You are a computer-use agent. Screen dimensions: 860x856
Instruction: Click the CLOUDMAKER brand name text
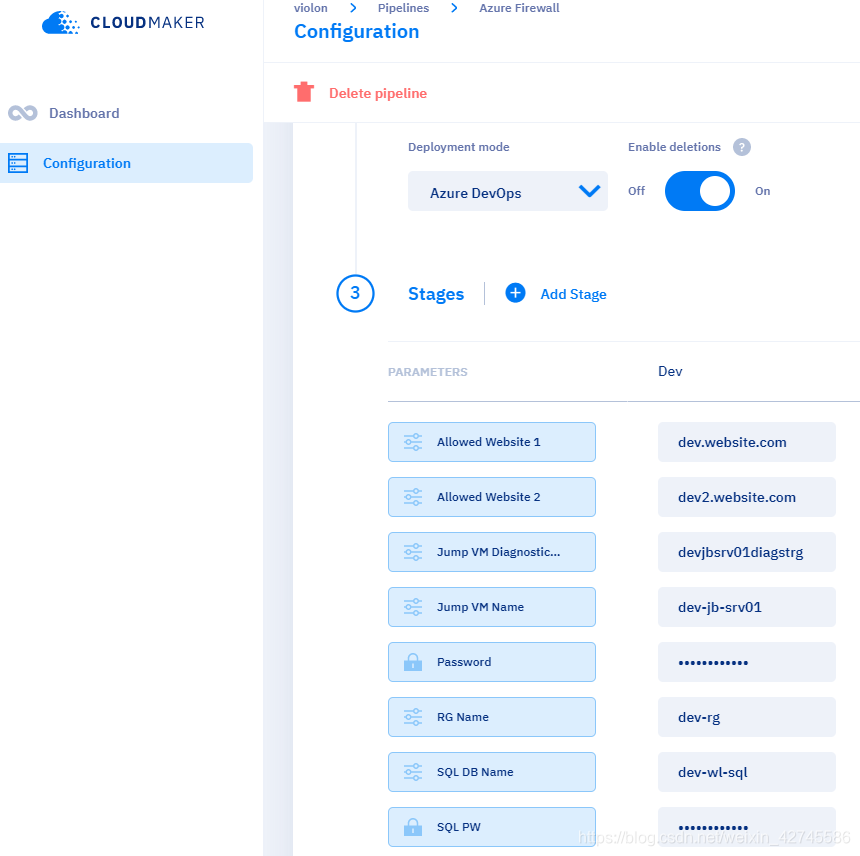click(x=147, y=22)
